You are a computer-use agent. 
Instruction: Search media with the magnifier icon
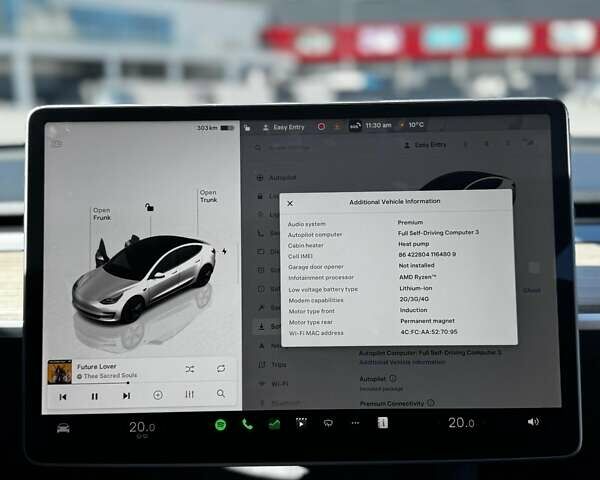pyautogui.click(x=221, y=393)
